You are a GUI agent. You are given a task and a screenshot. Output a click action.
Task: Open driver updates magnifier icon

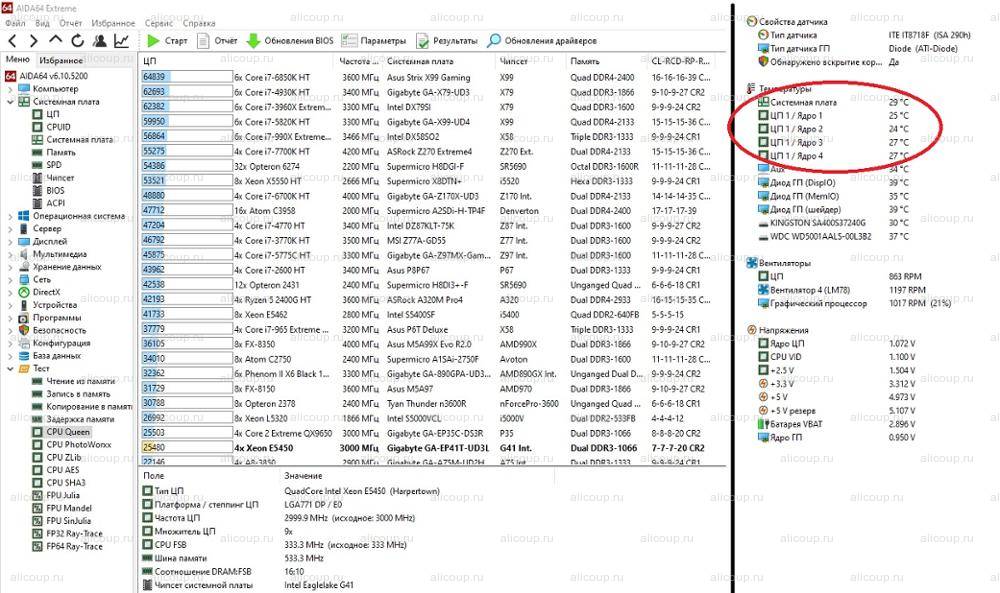pyautogui.click(x=494, y=41)
